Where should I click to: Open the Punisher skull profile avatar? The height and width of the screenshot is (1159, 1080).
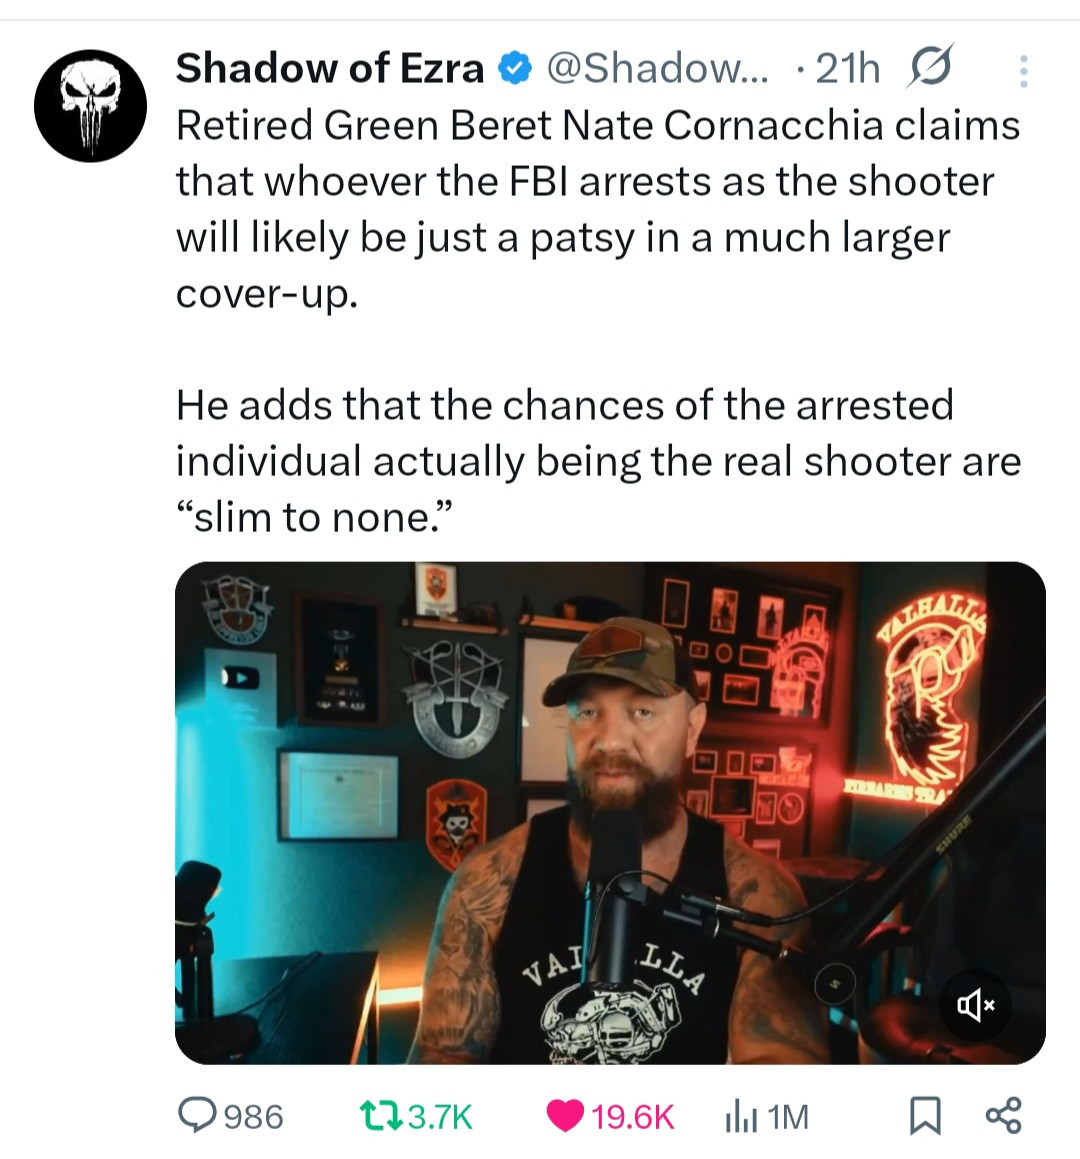90,106
